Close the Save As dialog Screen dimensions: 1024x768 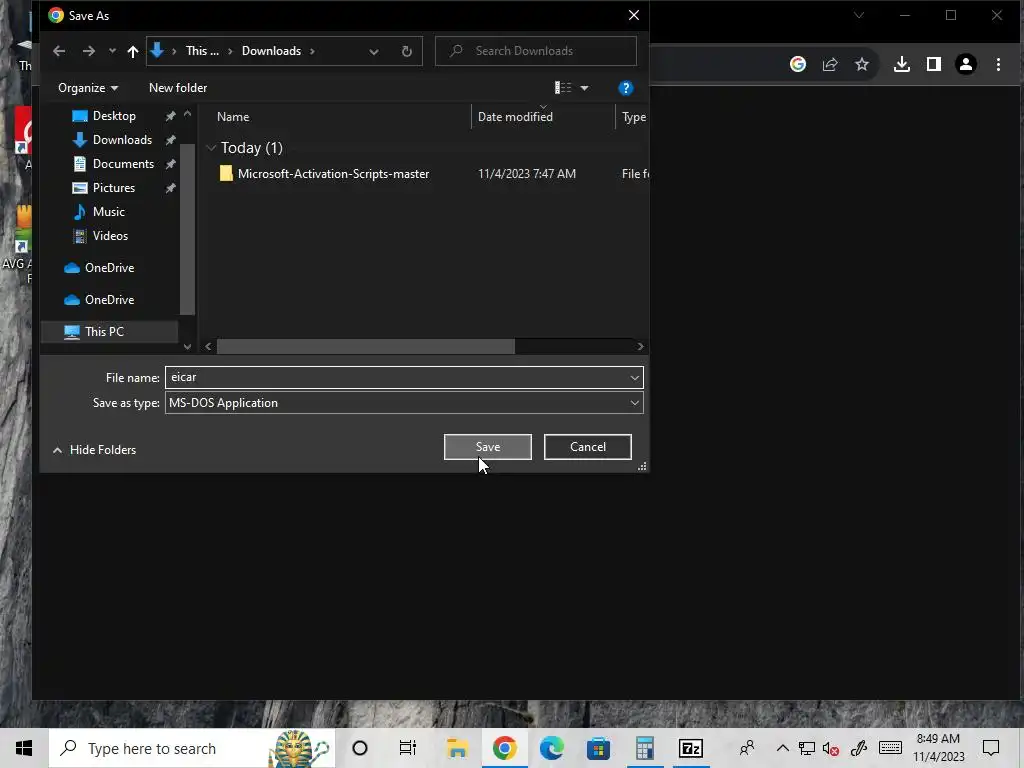coord(633,15)
